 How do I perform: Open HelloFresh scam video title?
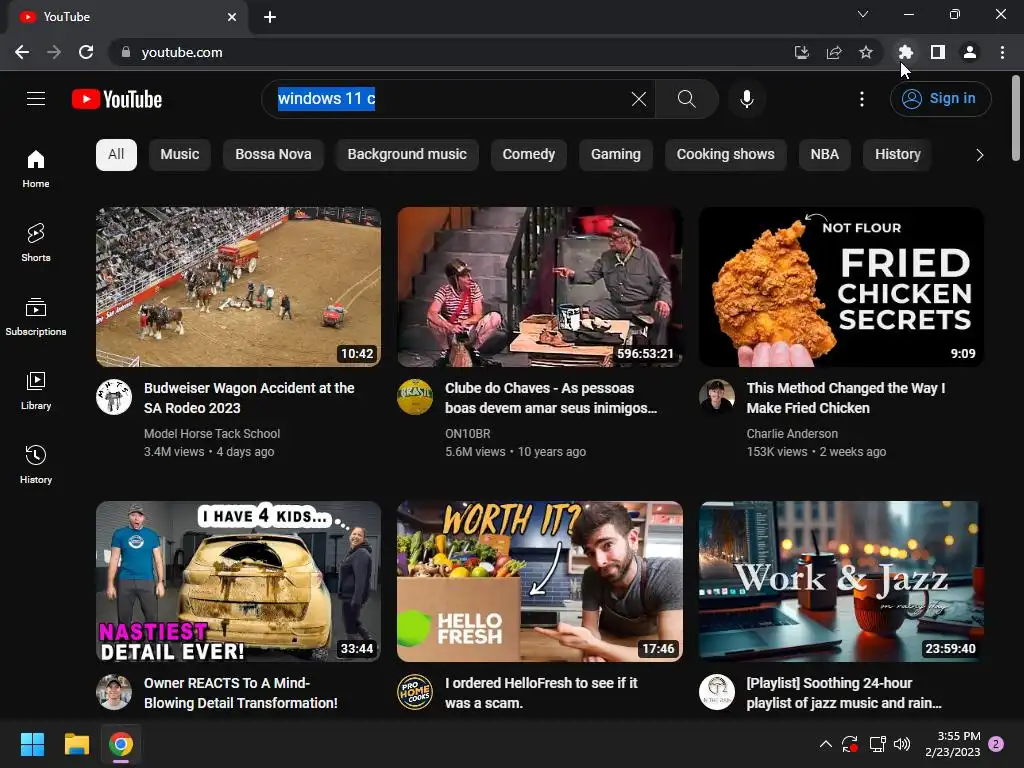coord(541,693)
